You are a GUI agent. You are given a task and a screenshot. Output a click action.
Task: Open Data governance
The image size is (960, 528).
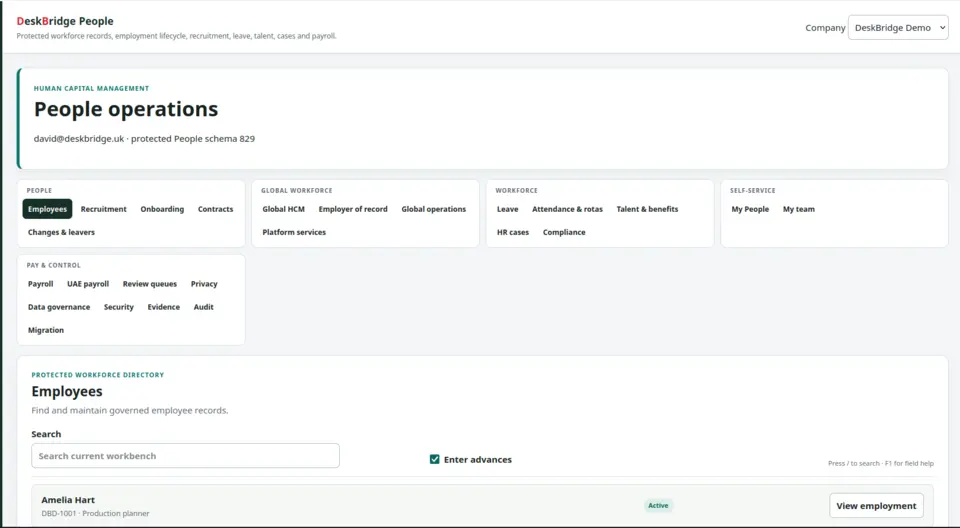59,307
